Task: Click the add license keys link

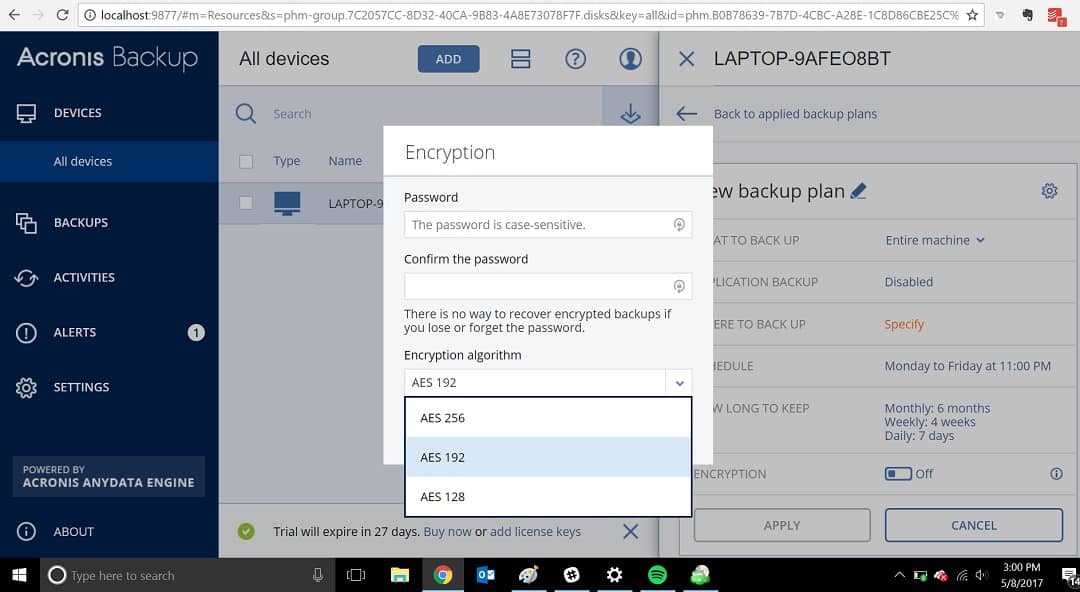Action: click(535, 531)
